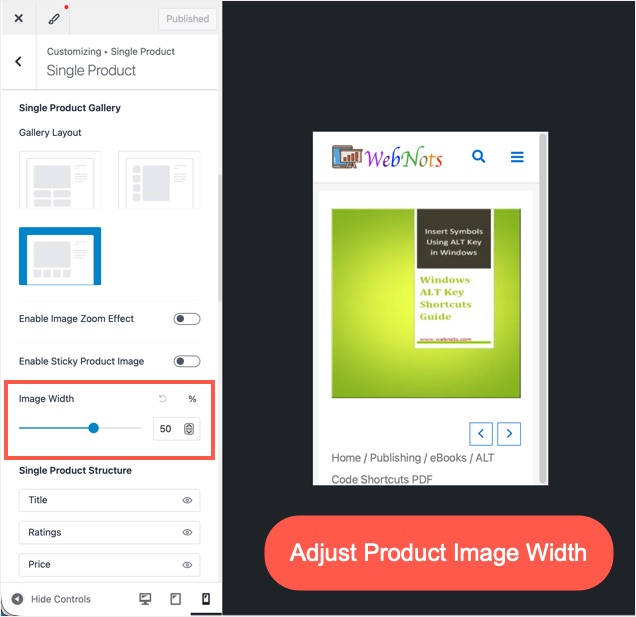Open the pencil edit shortcuts icon

tap(54, 19)
